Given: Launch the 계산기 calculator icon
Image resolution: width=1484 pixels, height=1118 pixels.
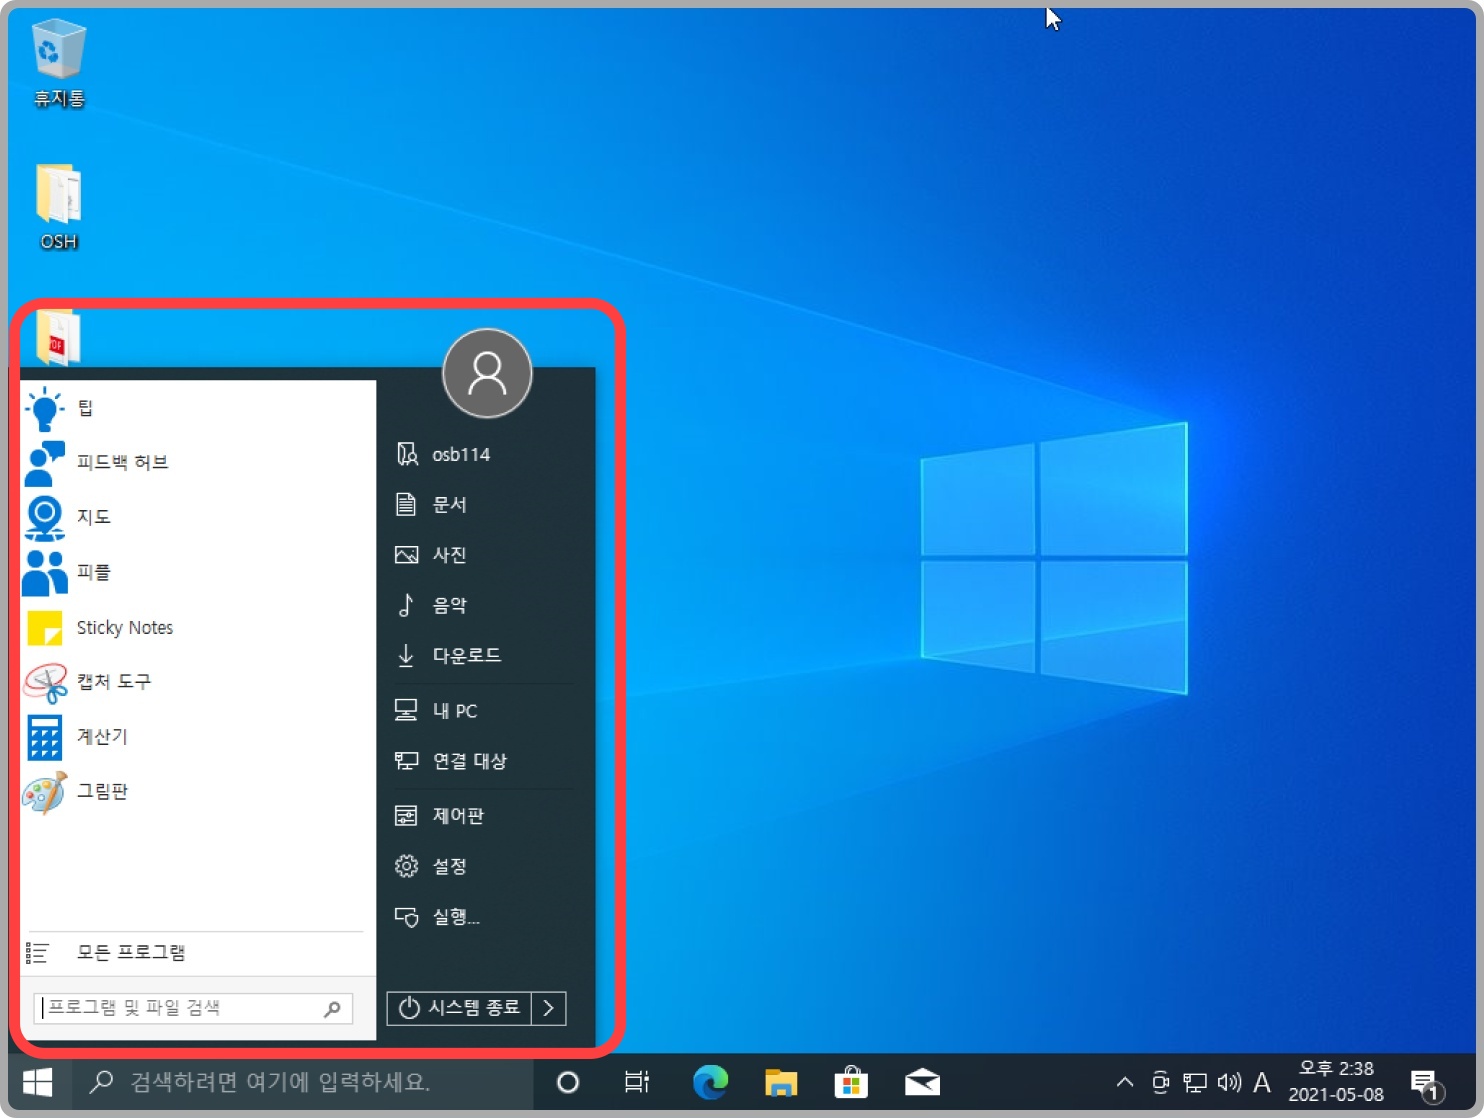Looking at the screenshot, I should coord(45,737).
